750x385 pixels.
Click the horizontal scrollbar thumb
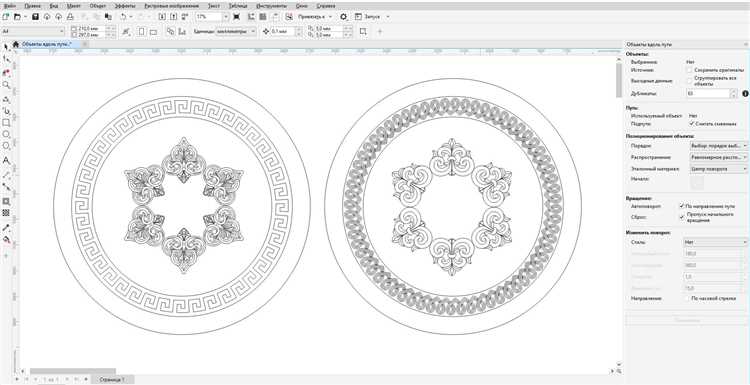[x=73, y=371]
